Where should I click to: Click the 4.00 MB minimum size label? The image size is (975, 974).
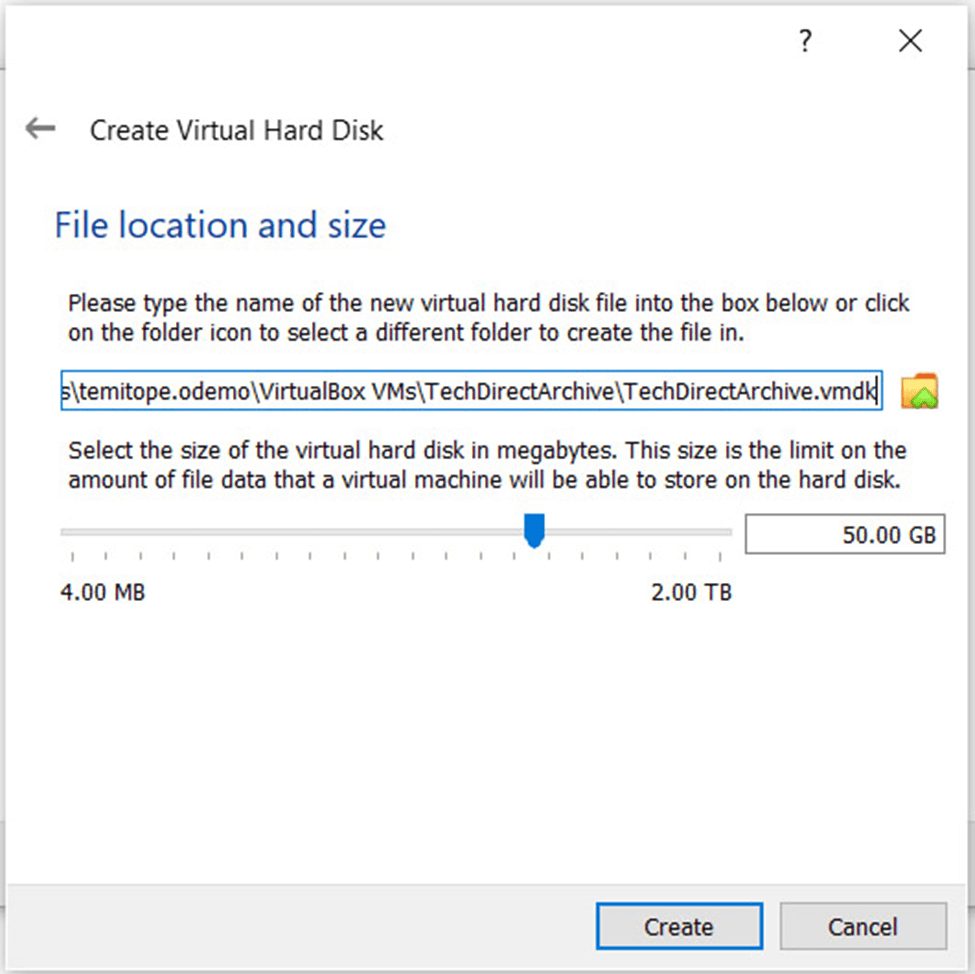pyautogui.click(x=103, y=591)
